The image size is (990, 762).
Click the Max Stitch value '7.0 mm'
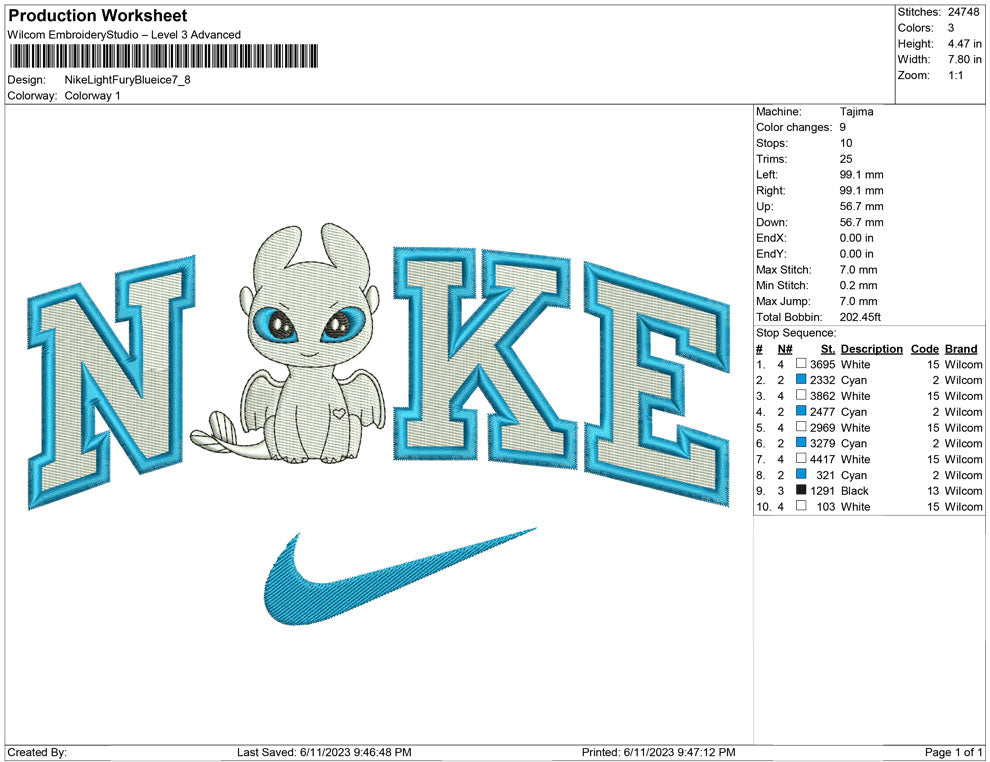859,269
